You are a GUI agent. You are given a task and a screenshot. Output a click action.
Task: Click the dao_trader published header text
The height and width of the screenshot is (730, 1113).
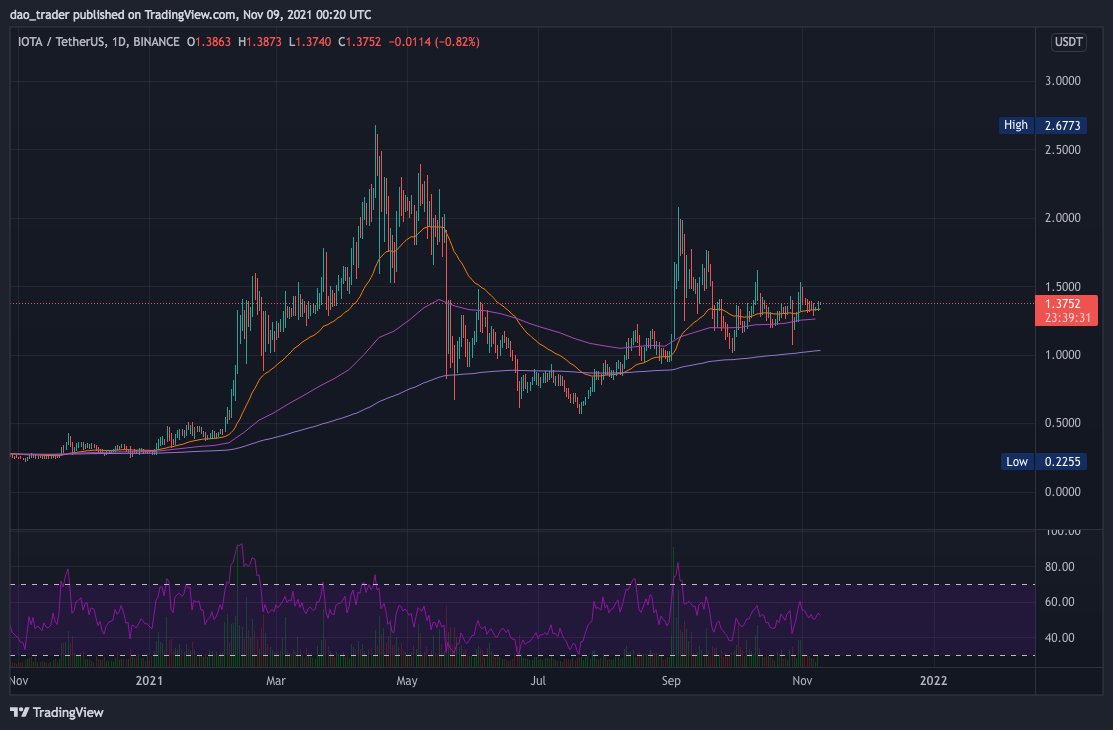tap(190, 14)
